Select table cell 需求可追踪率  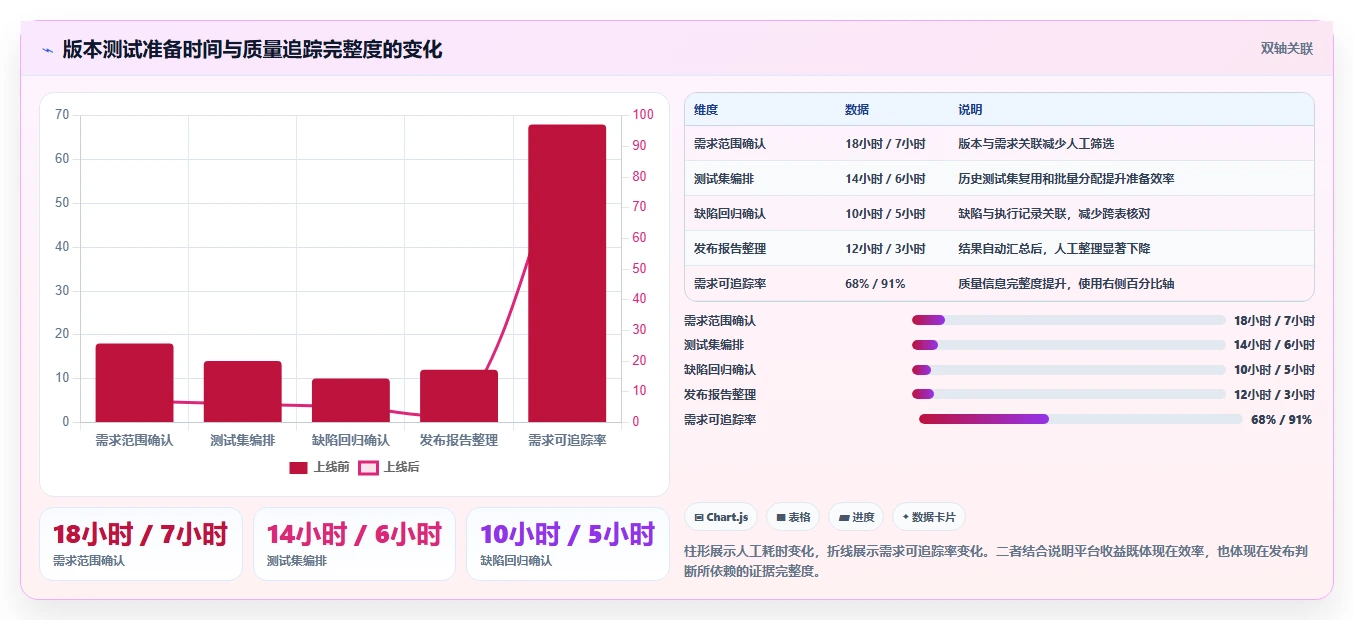[x=730, y=284]
